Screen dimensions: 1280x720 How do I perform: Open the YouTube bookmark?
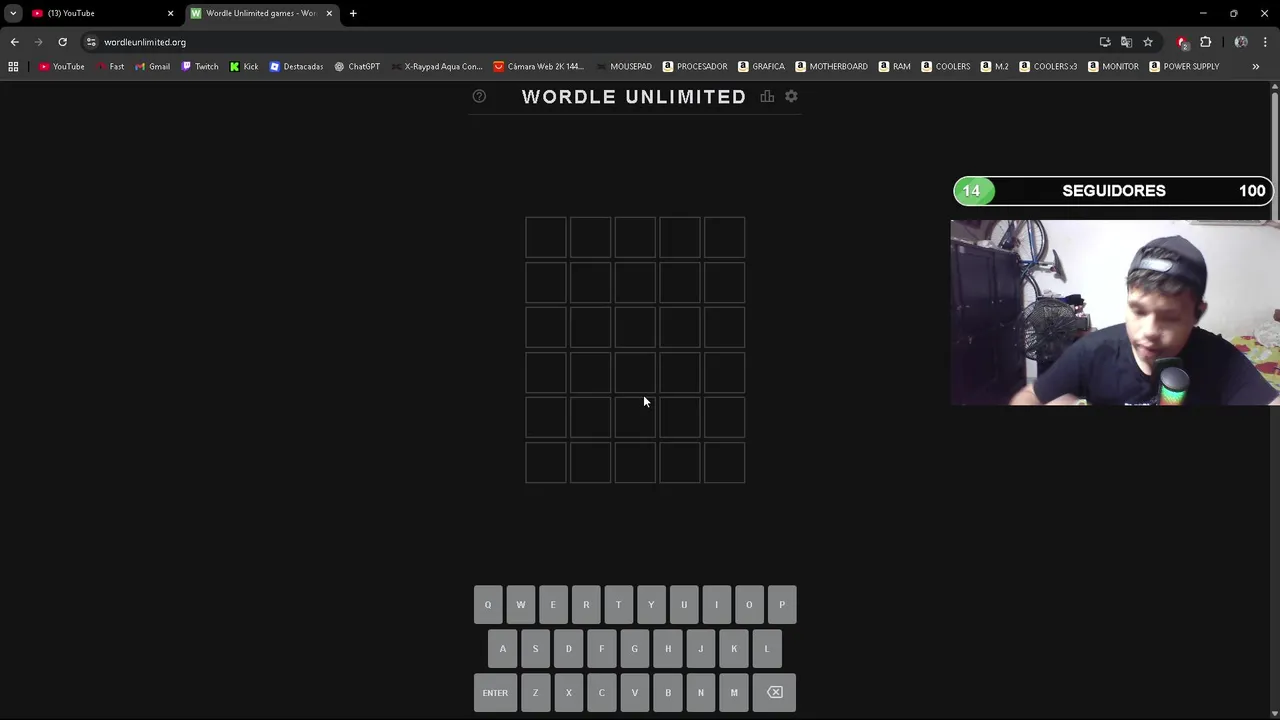tap(61, 66)
